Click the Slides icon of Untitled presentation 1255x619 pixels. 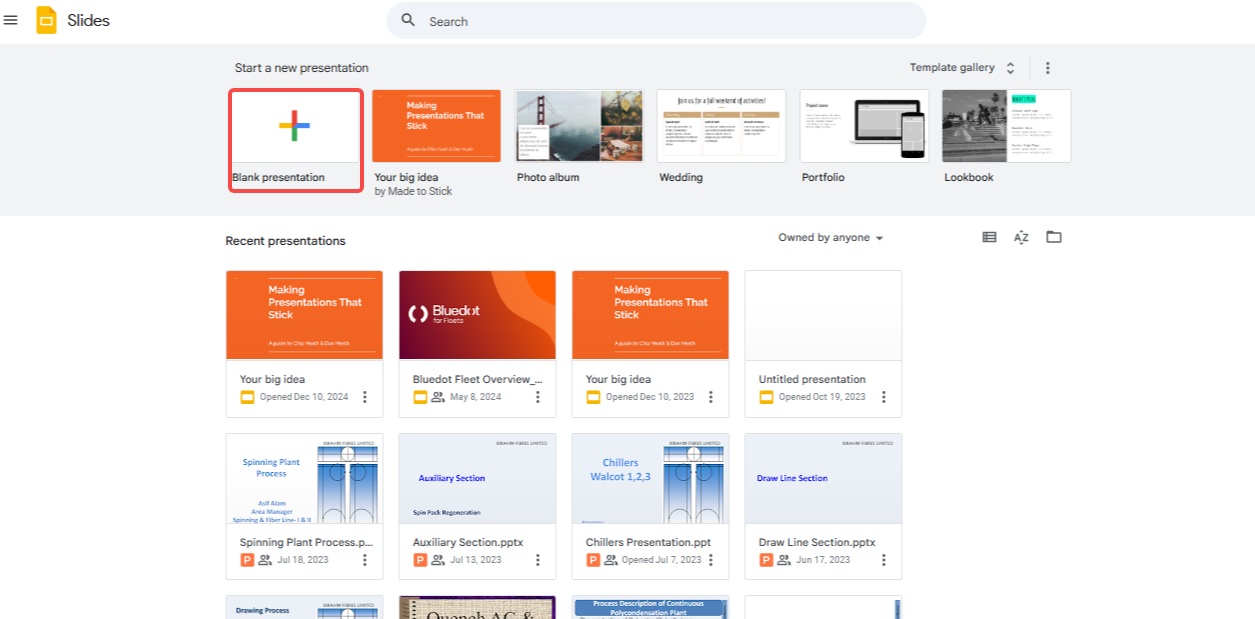click(766, 397)
